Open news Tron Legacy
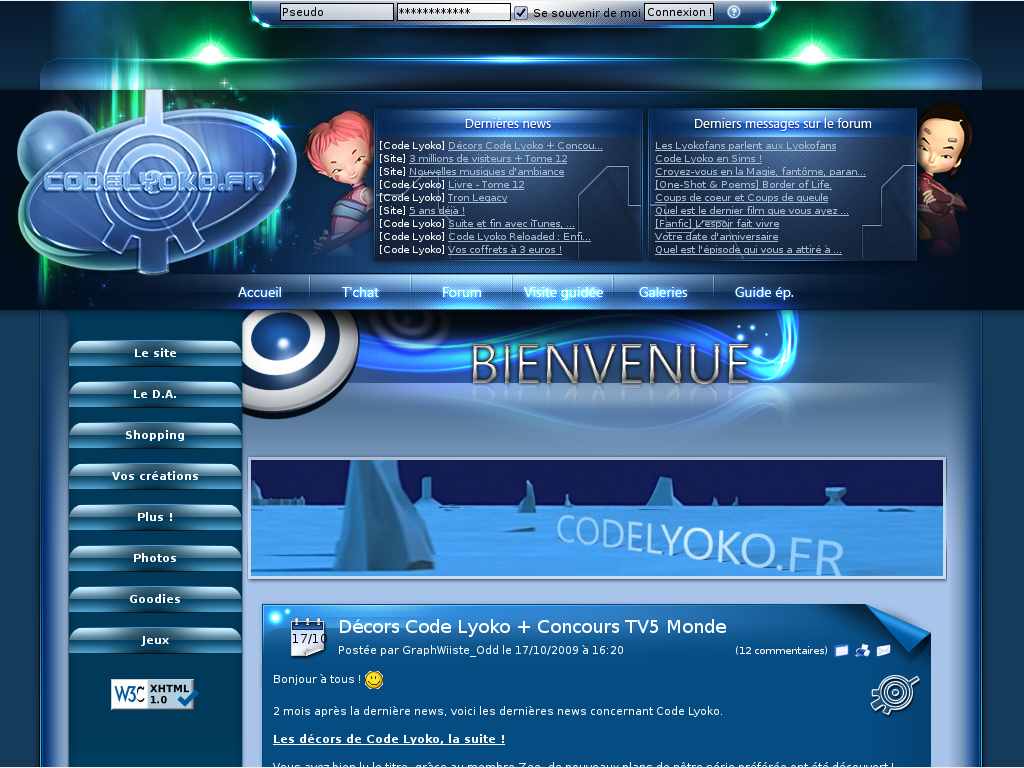Viewport: 1024px width, 768px height. (477, 198)
